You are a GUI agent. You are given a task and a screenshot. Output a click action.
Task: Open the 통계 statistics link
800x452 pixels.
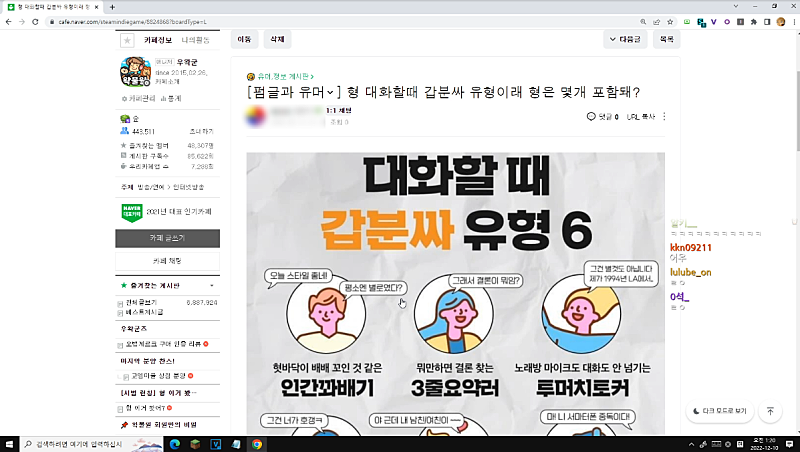tap(171, 98)
